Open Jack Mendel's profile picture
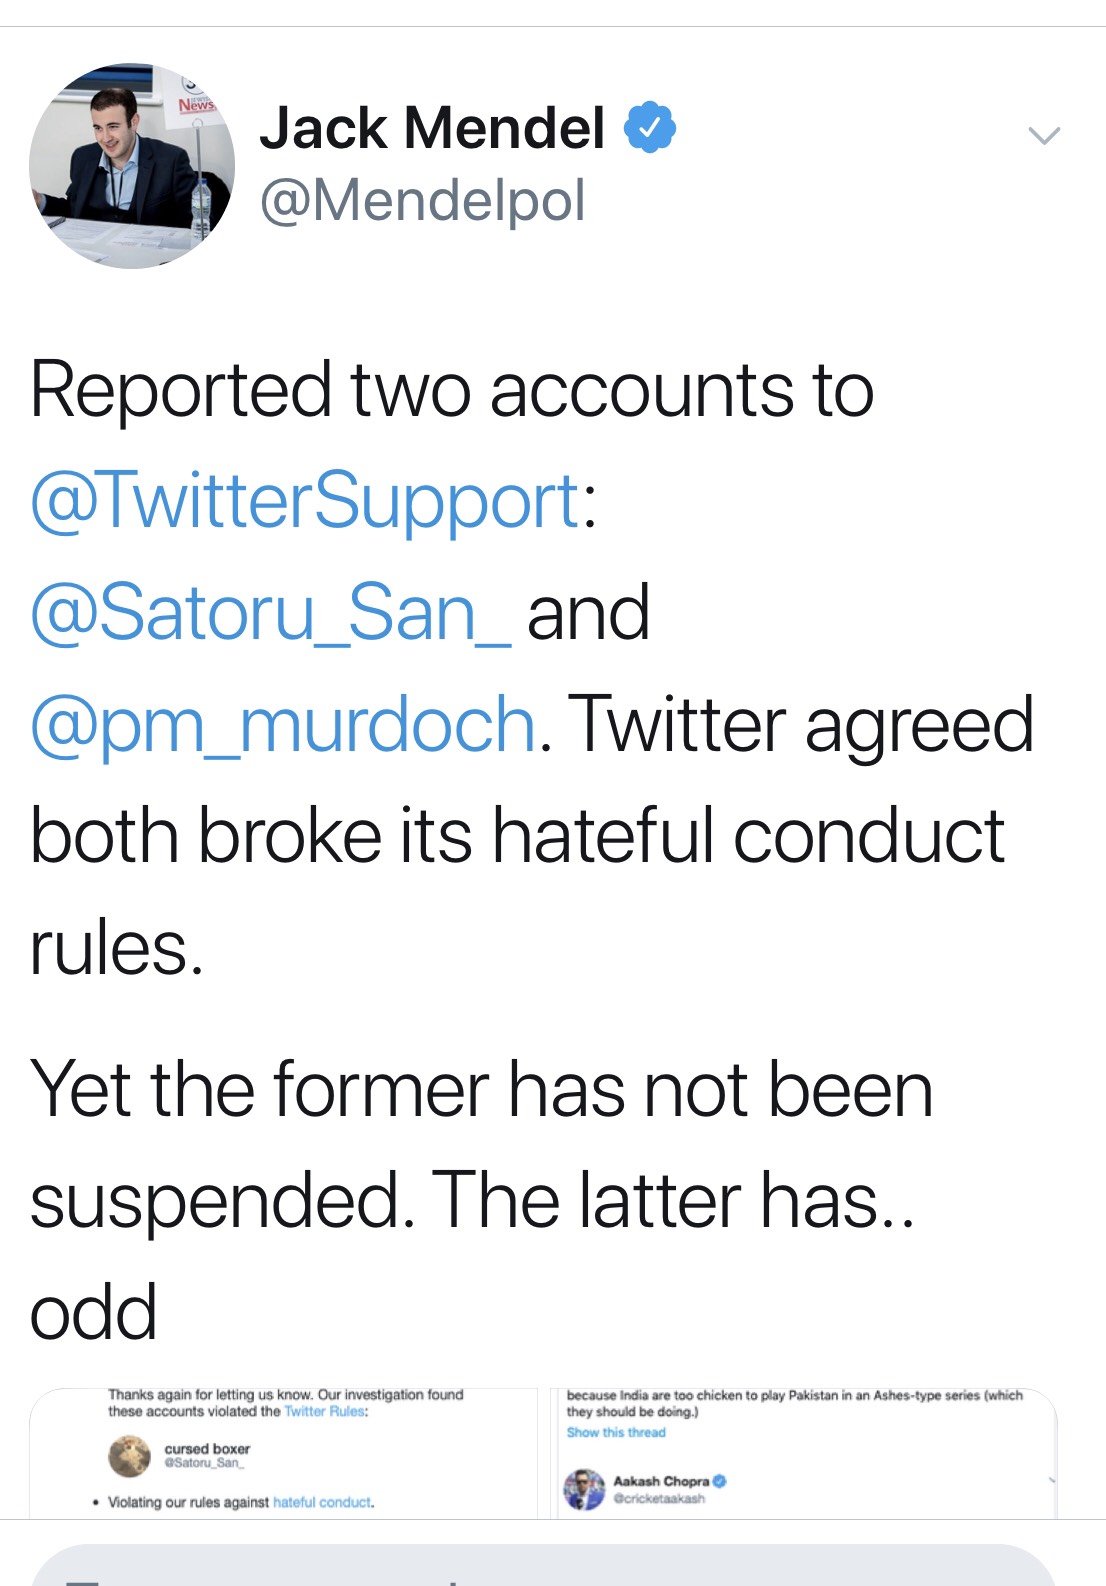The height and width of the screenshot is (1586, 1106). (131, 165)
